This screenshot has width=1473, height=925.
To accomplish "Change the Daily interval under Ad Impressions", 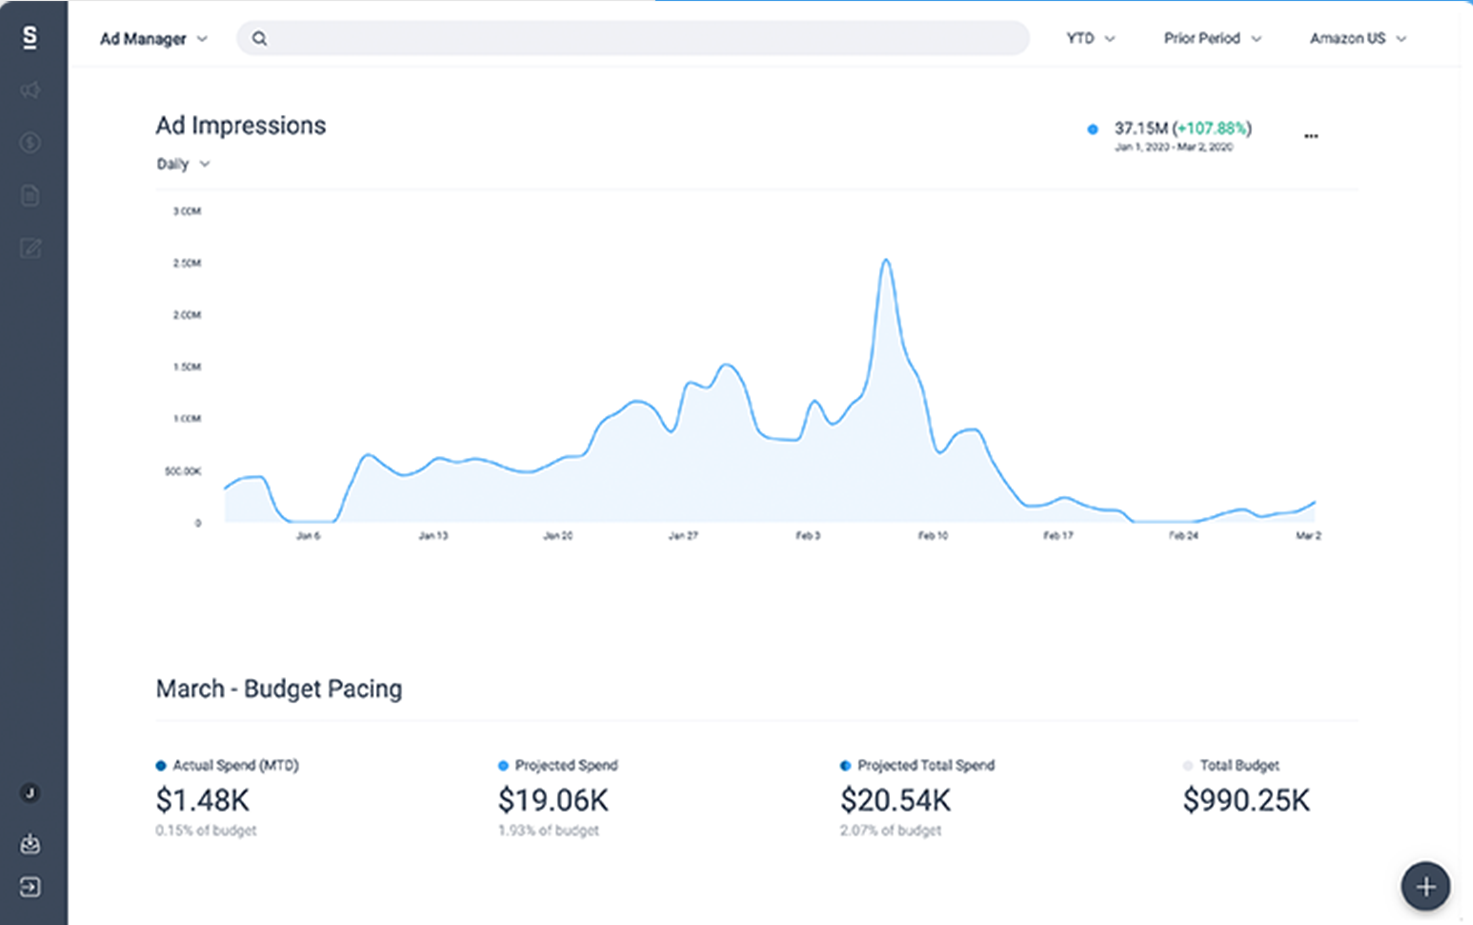I will pyautogui.click(x=183, y=164).
